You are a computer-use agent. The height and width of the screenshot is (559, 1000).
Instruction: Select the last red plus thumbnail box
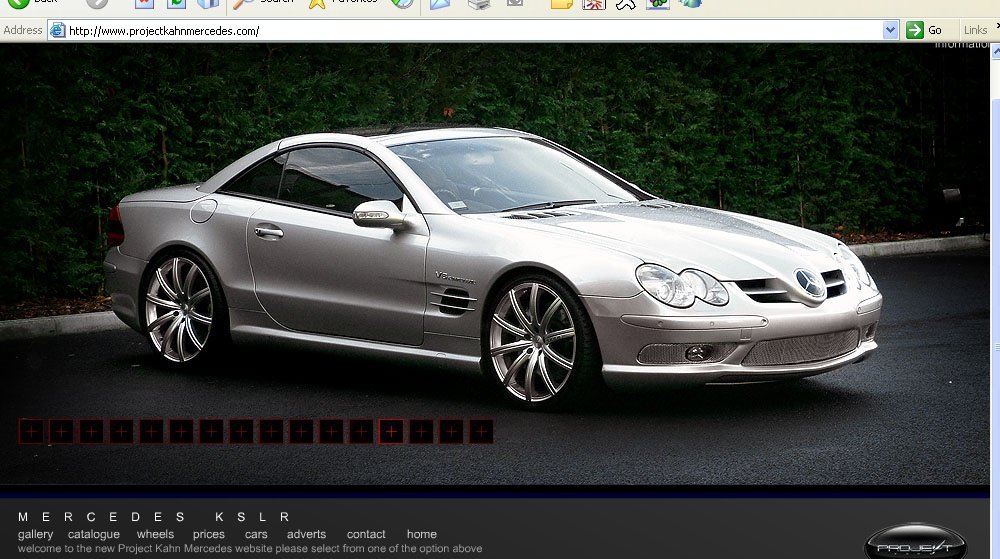[x=481, y=432]
